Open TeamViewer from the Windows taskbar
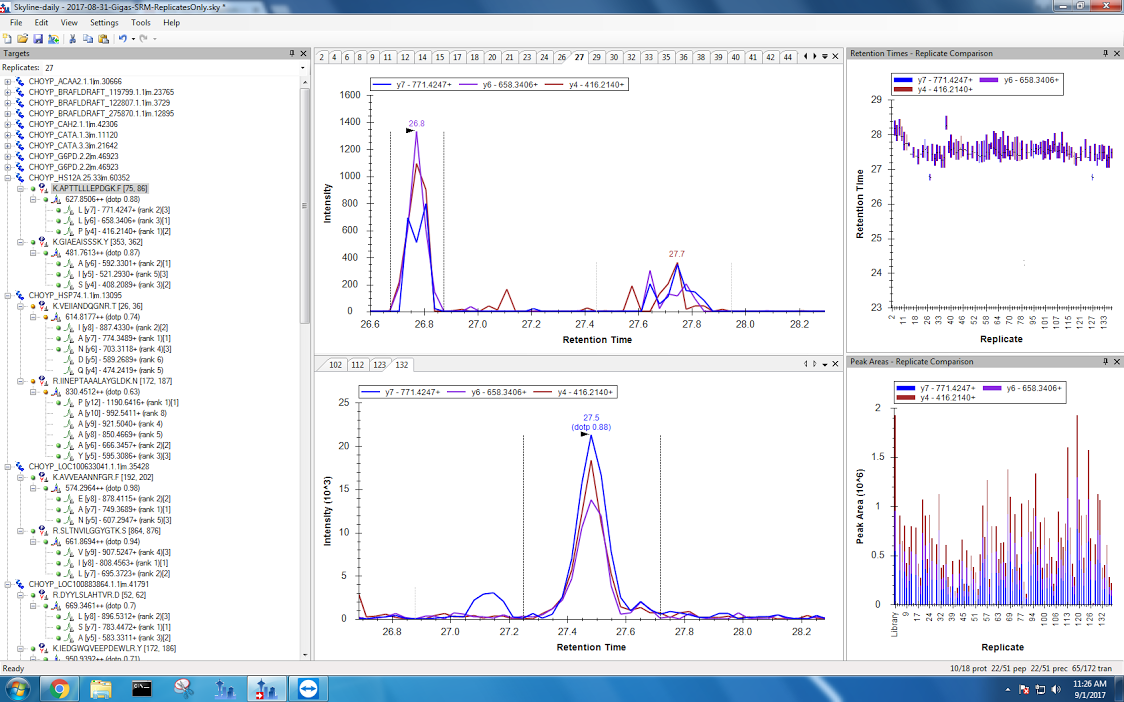This screenshot has height=702, width=1124. (304, 688)
